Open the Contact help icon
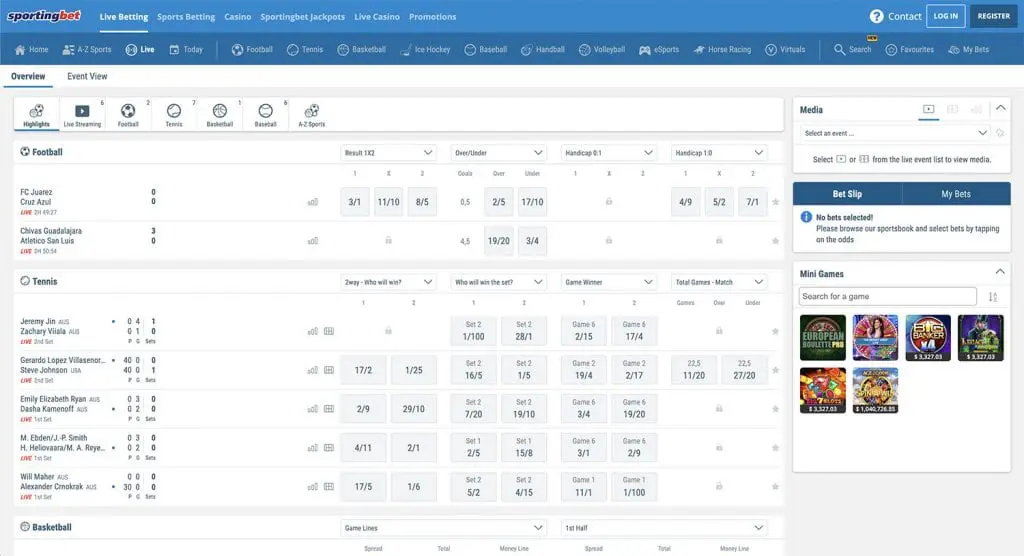 click(x=876, y=16)
